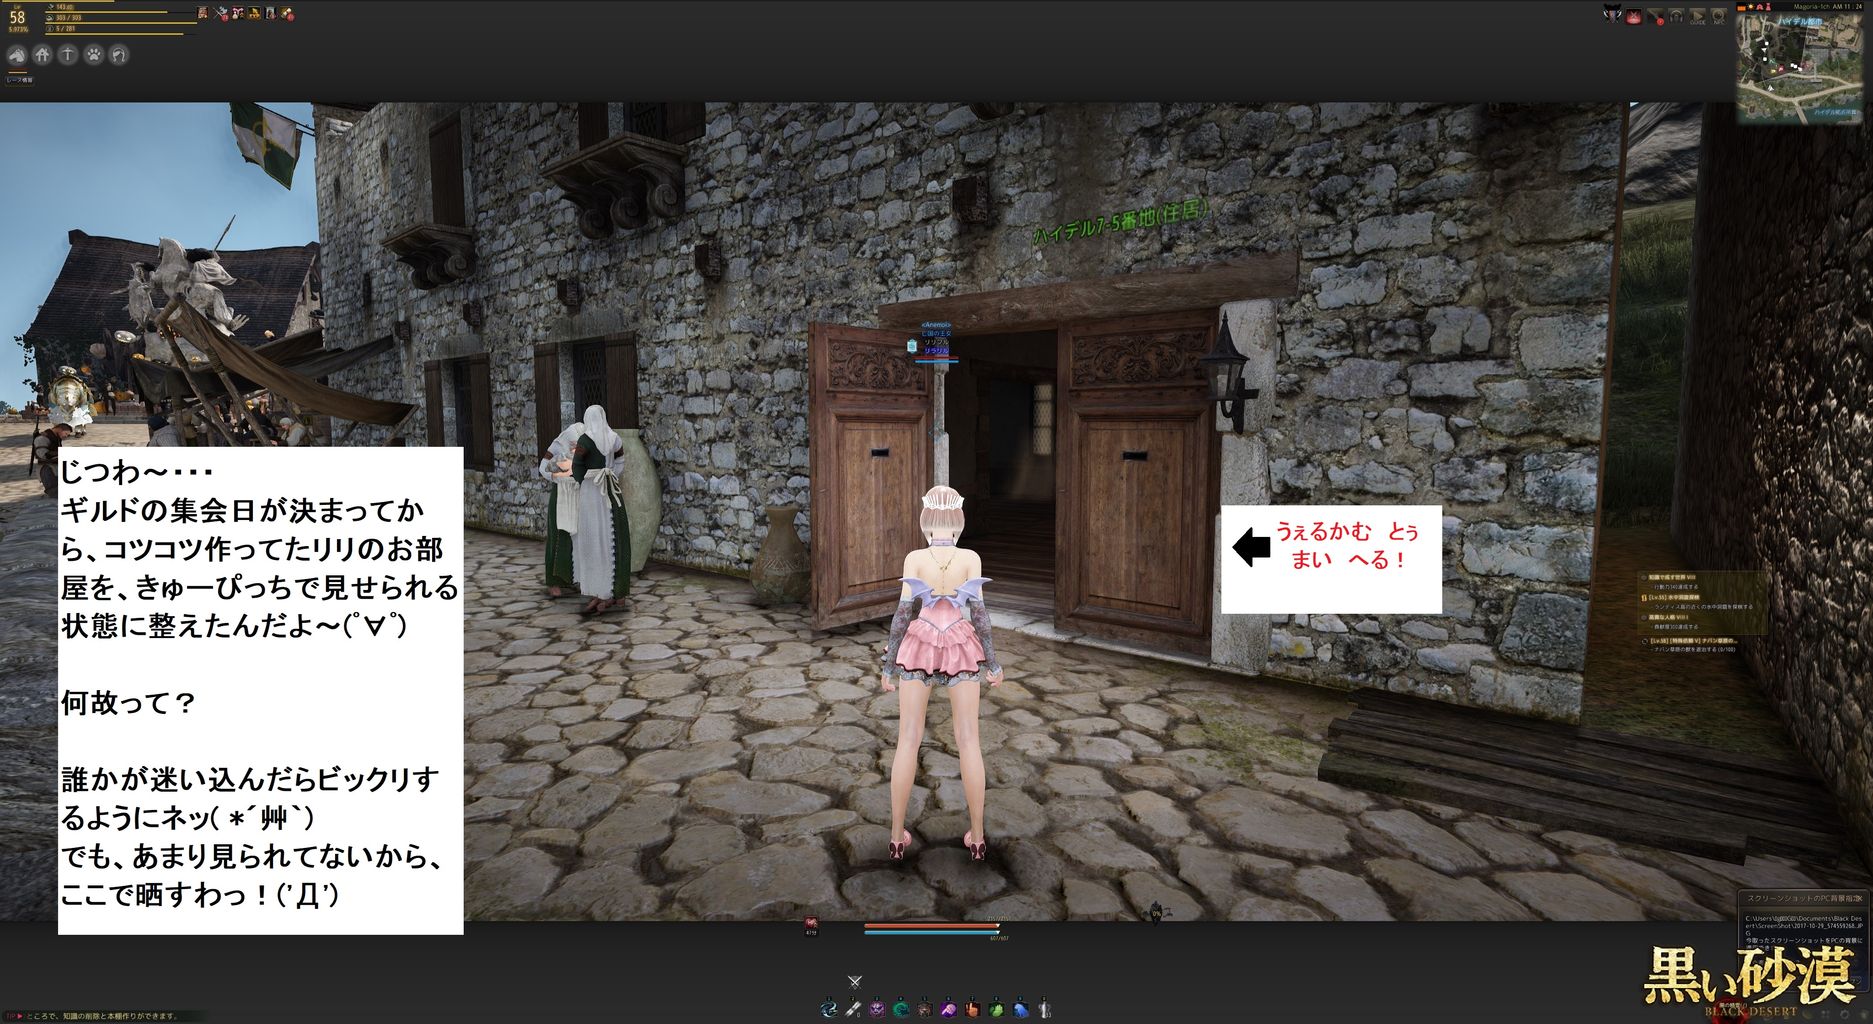Viewport: 1873px width, 1024px height.
Task: Open the NPC finder icon
Action: point(1719,16)
